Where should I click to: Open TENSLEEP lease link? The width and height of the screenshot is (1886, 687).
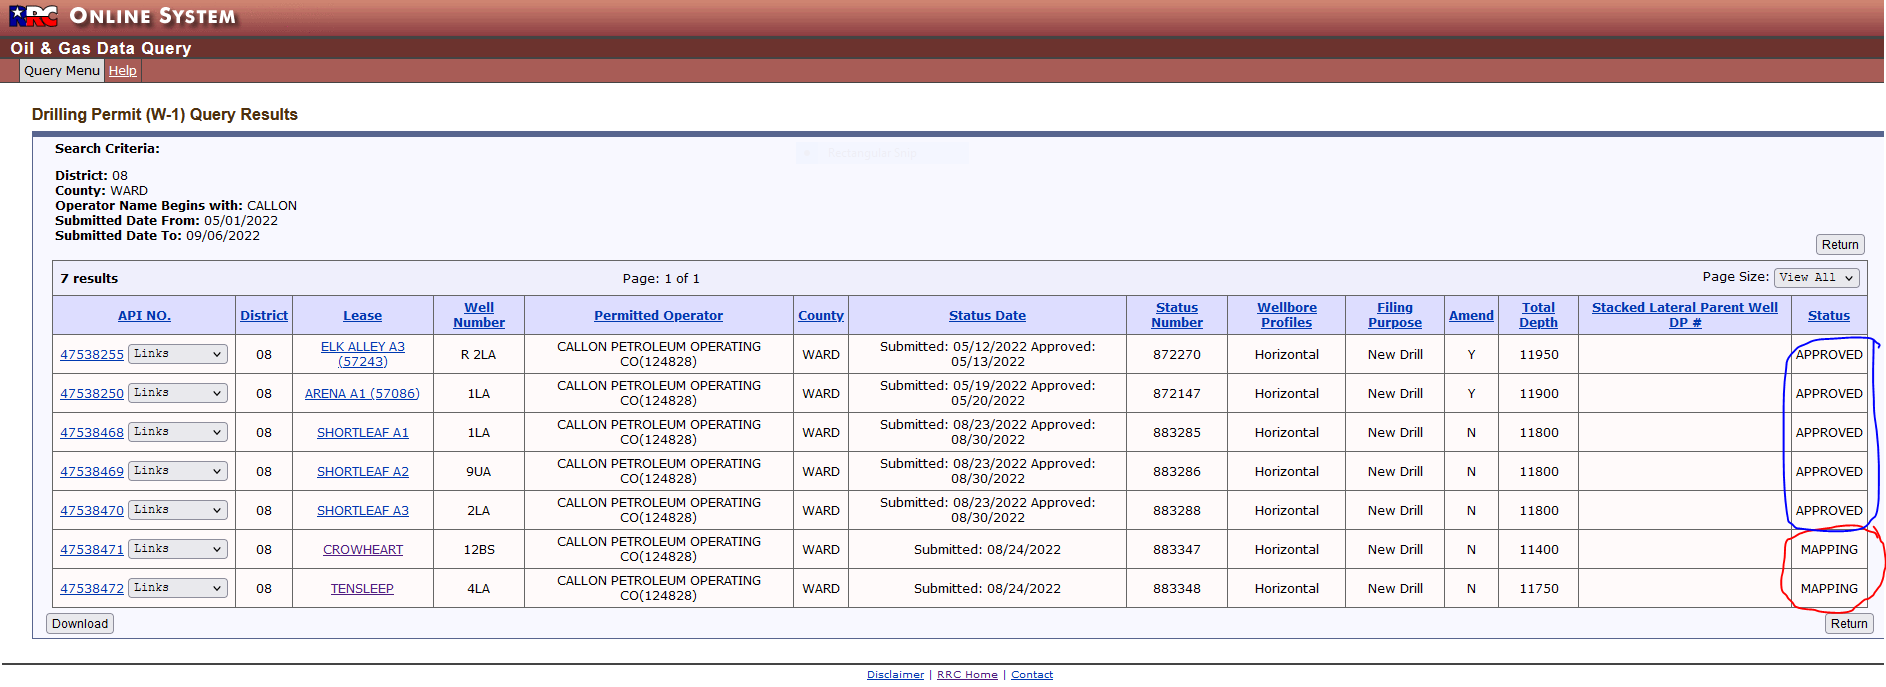pos(362,589)
